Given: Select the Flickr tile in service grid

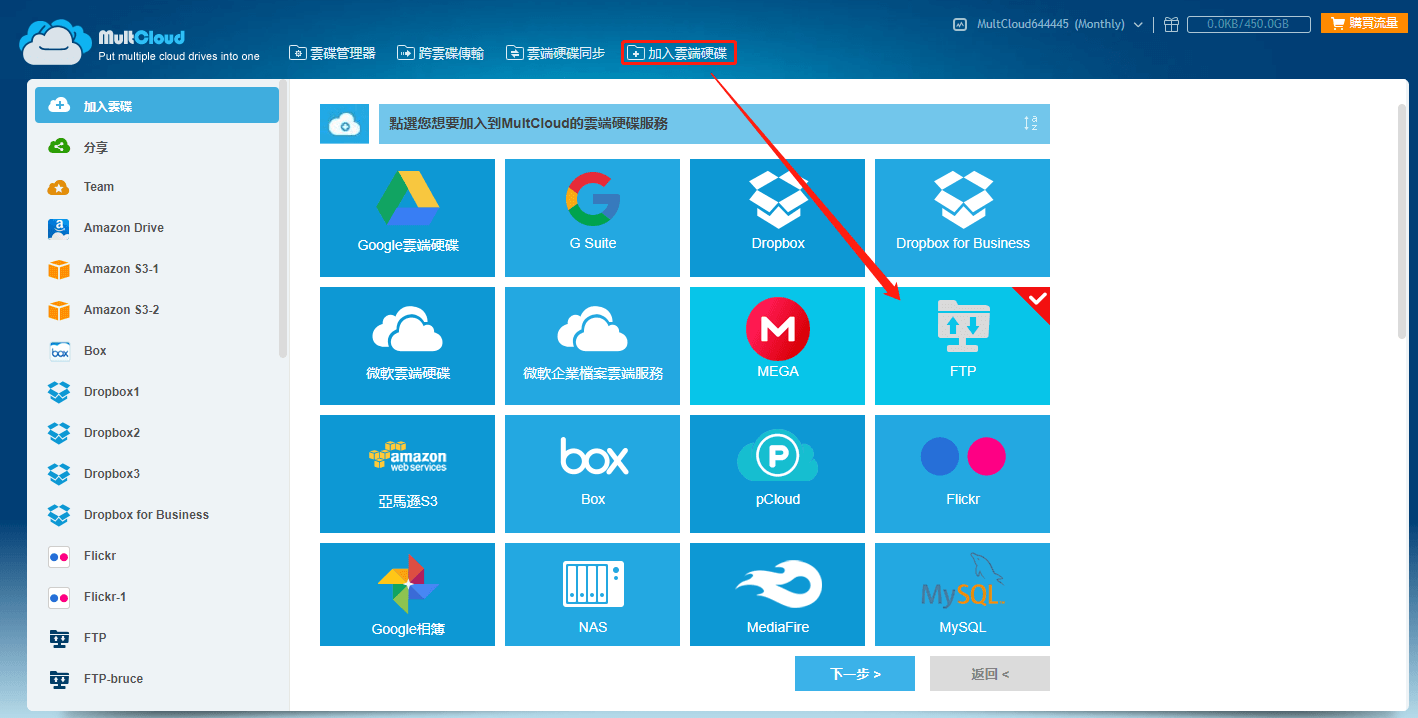Looking at the screenshot, I should [962, 474].
